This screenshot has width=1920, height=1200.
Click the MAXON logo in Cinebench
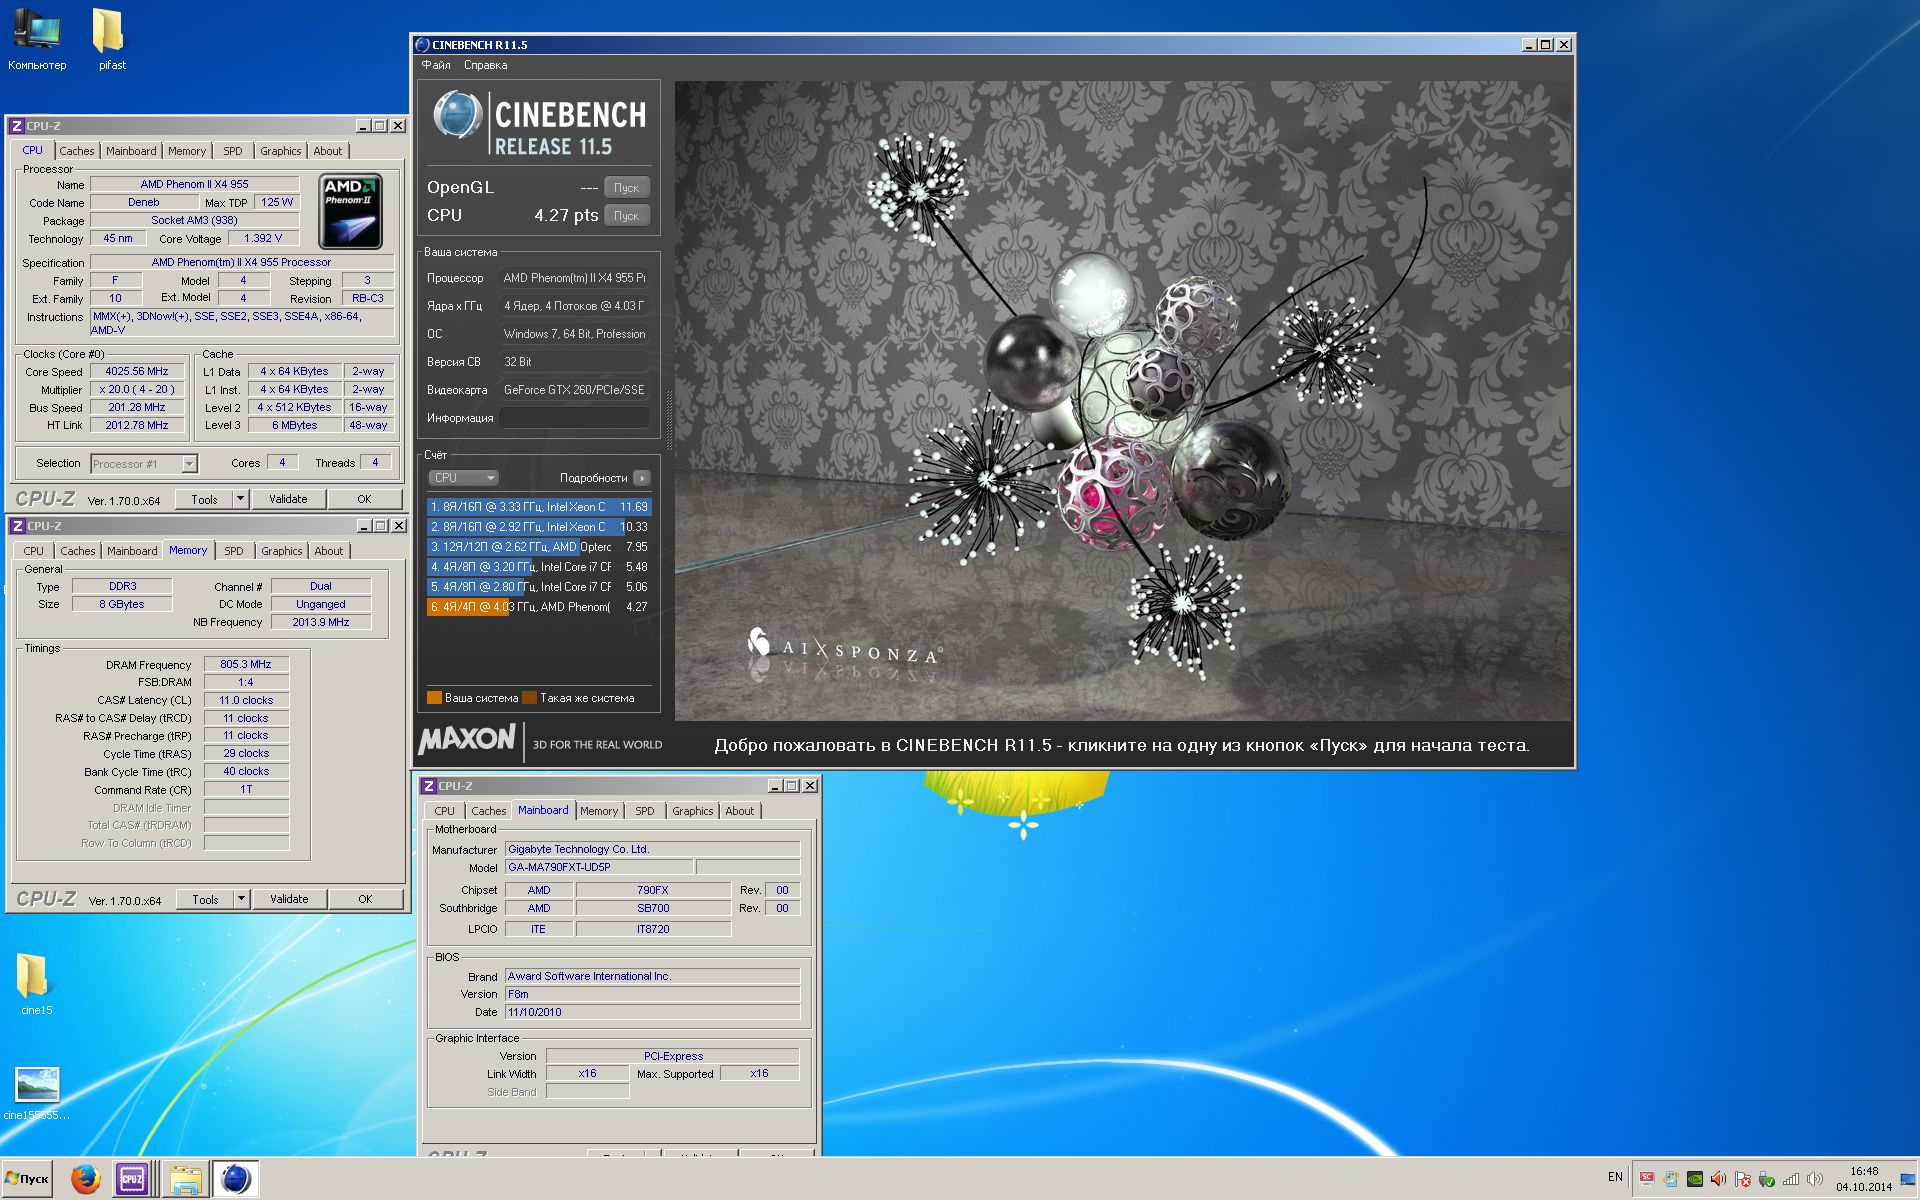point(466,740)
